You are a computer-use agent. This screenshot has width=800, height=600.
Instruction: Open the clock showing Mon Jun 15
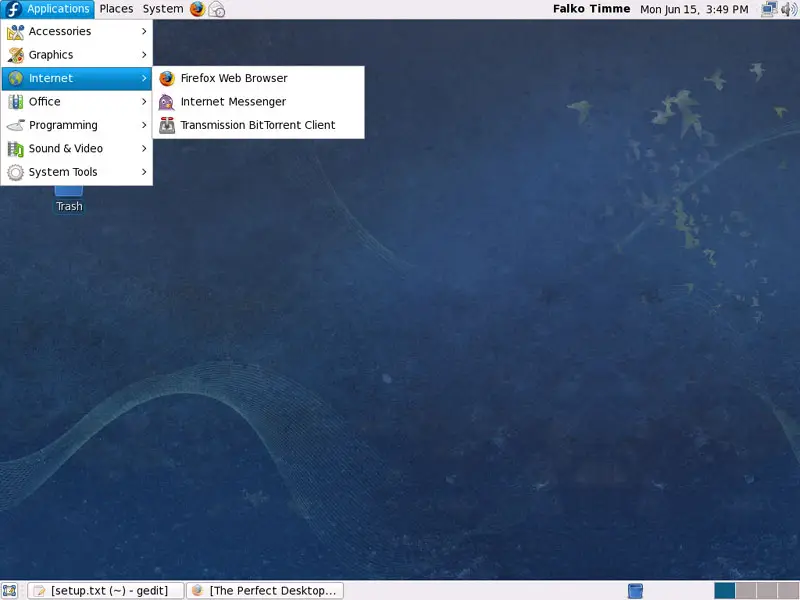pos(694,9)
